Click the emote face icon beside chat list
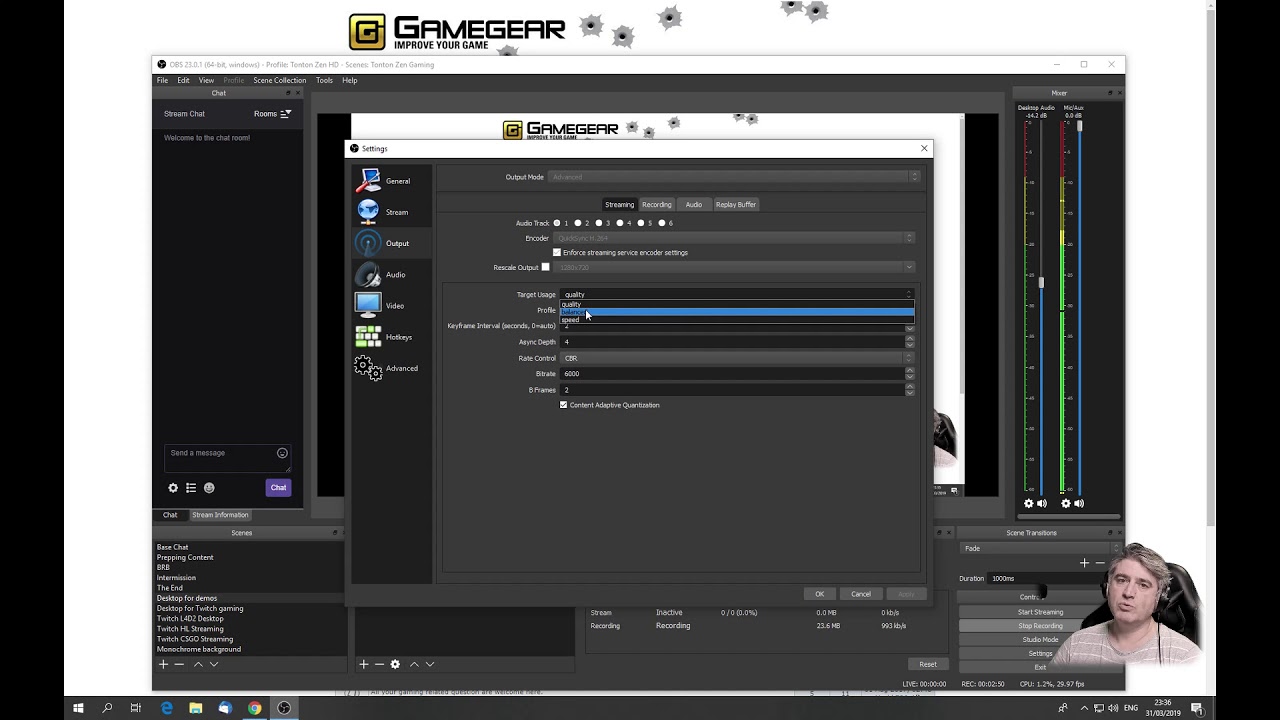Screen dimensions: 1280x720 (x=209, y=488)
